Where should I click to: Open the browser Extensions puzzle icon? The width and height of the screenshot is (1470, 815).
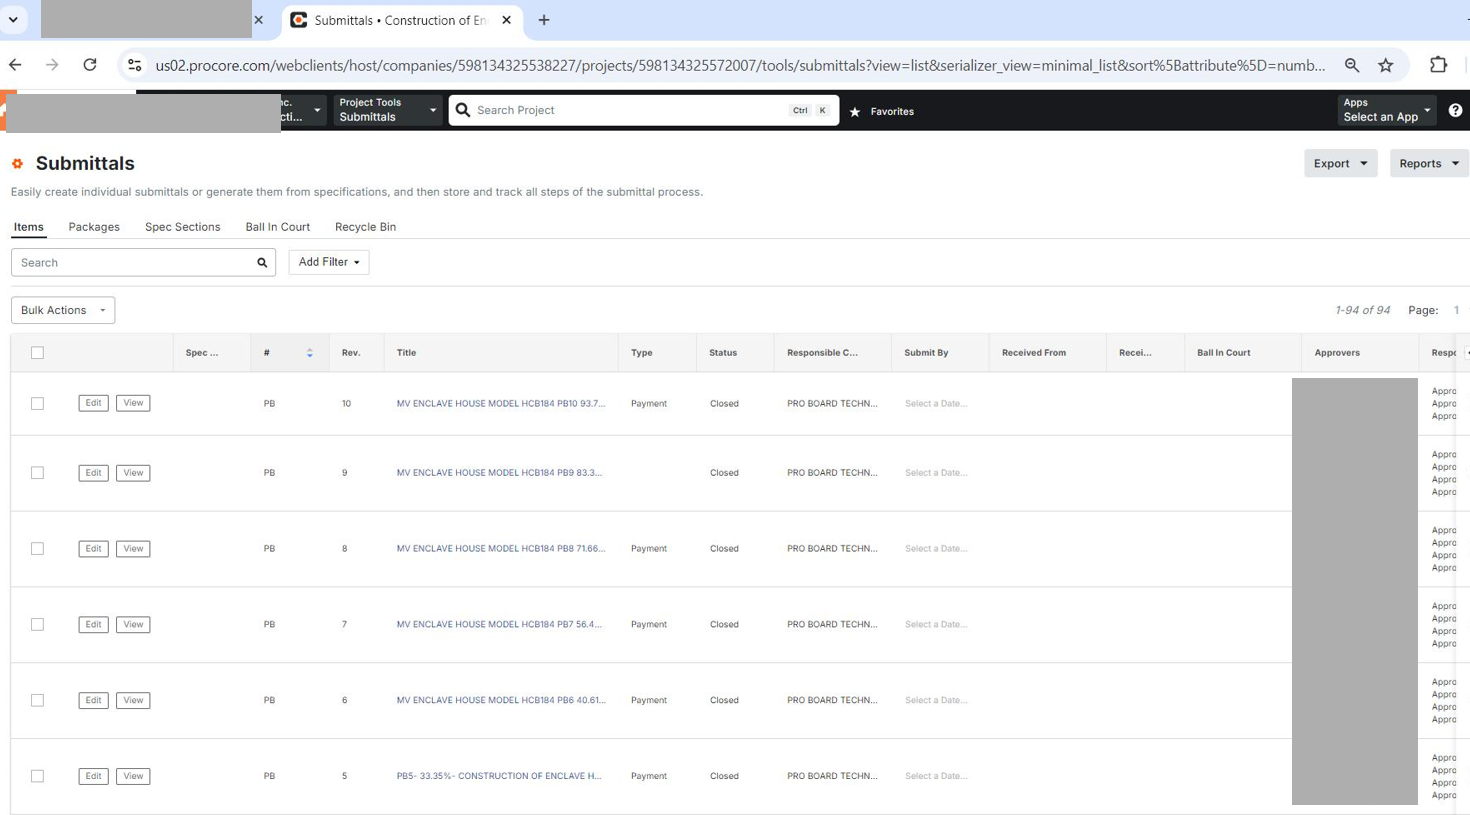click(x=1438, y=65)
